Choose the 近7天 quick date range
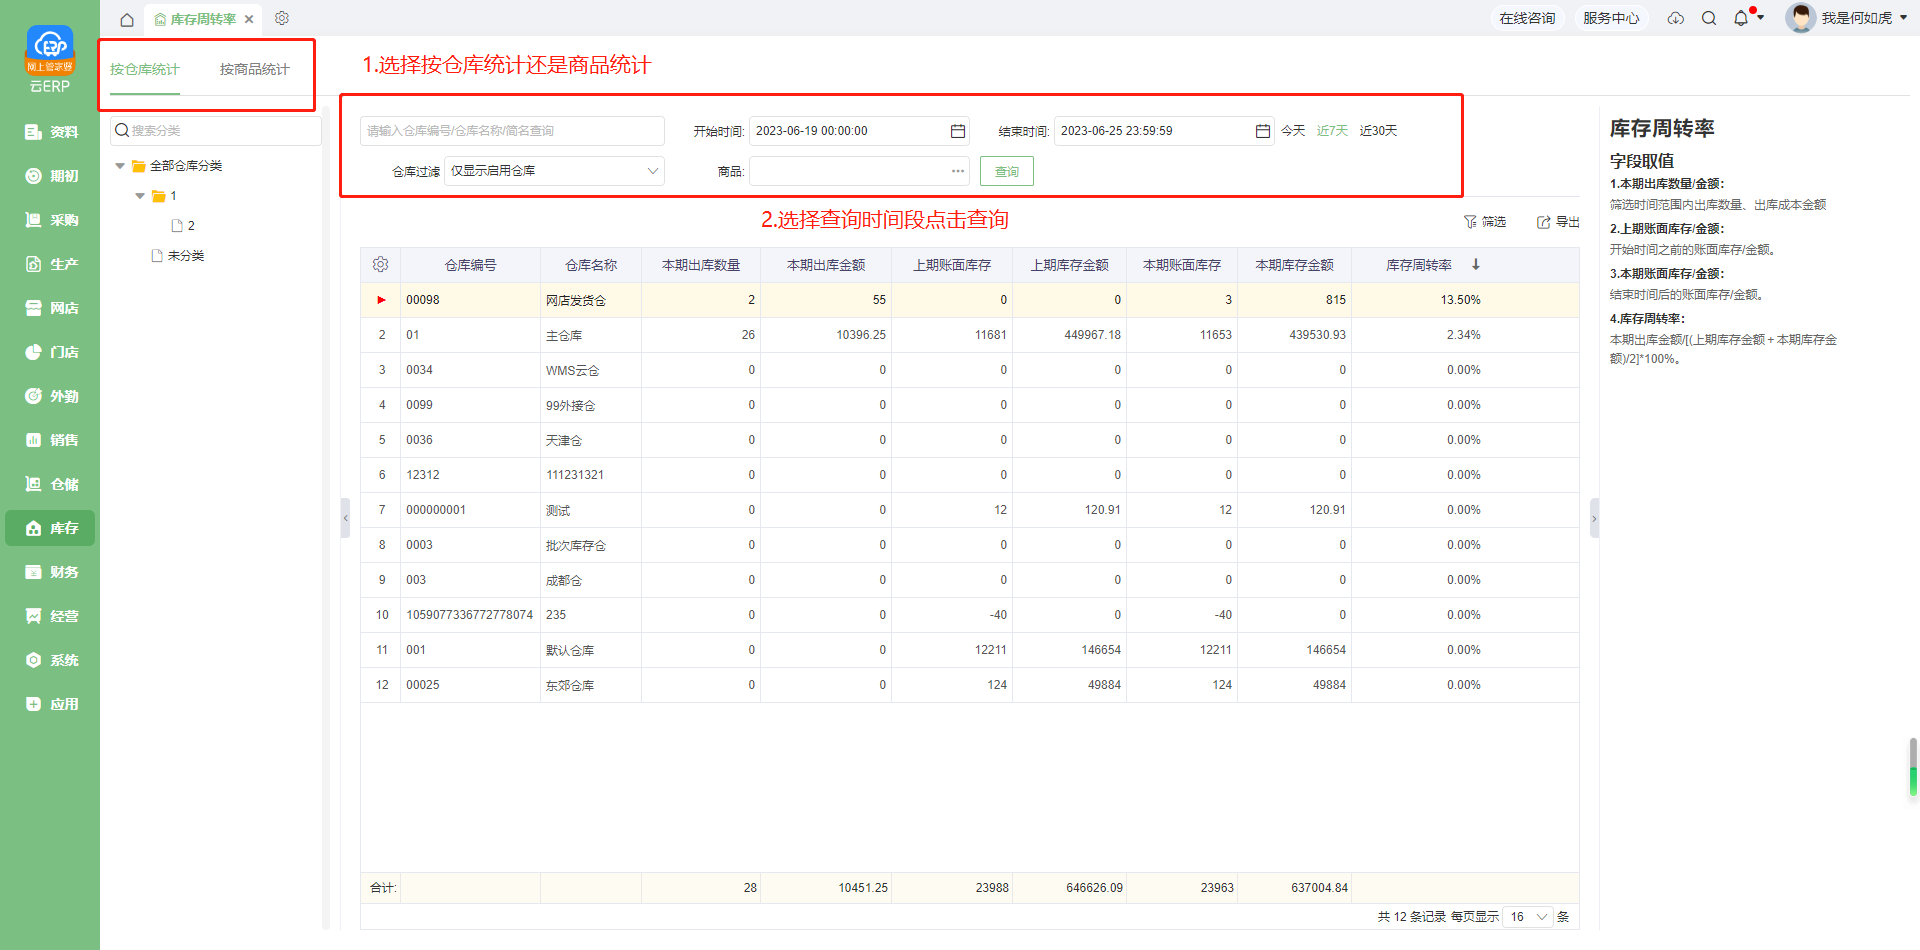The width and height of the screenshot is (1920, 950). 1332,131
